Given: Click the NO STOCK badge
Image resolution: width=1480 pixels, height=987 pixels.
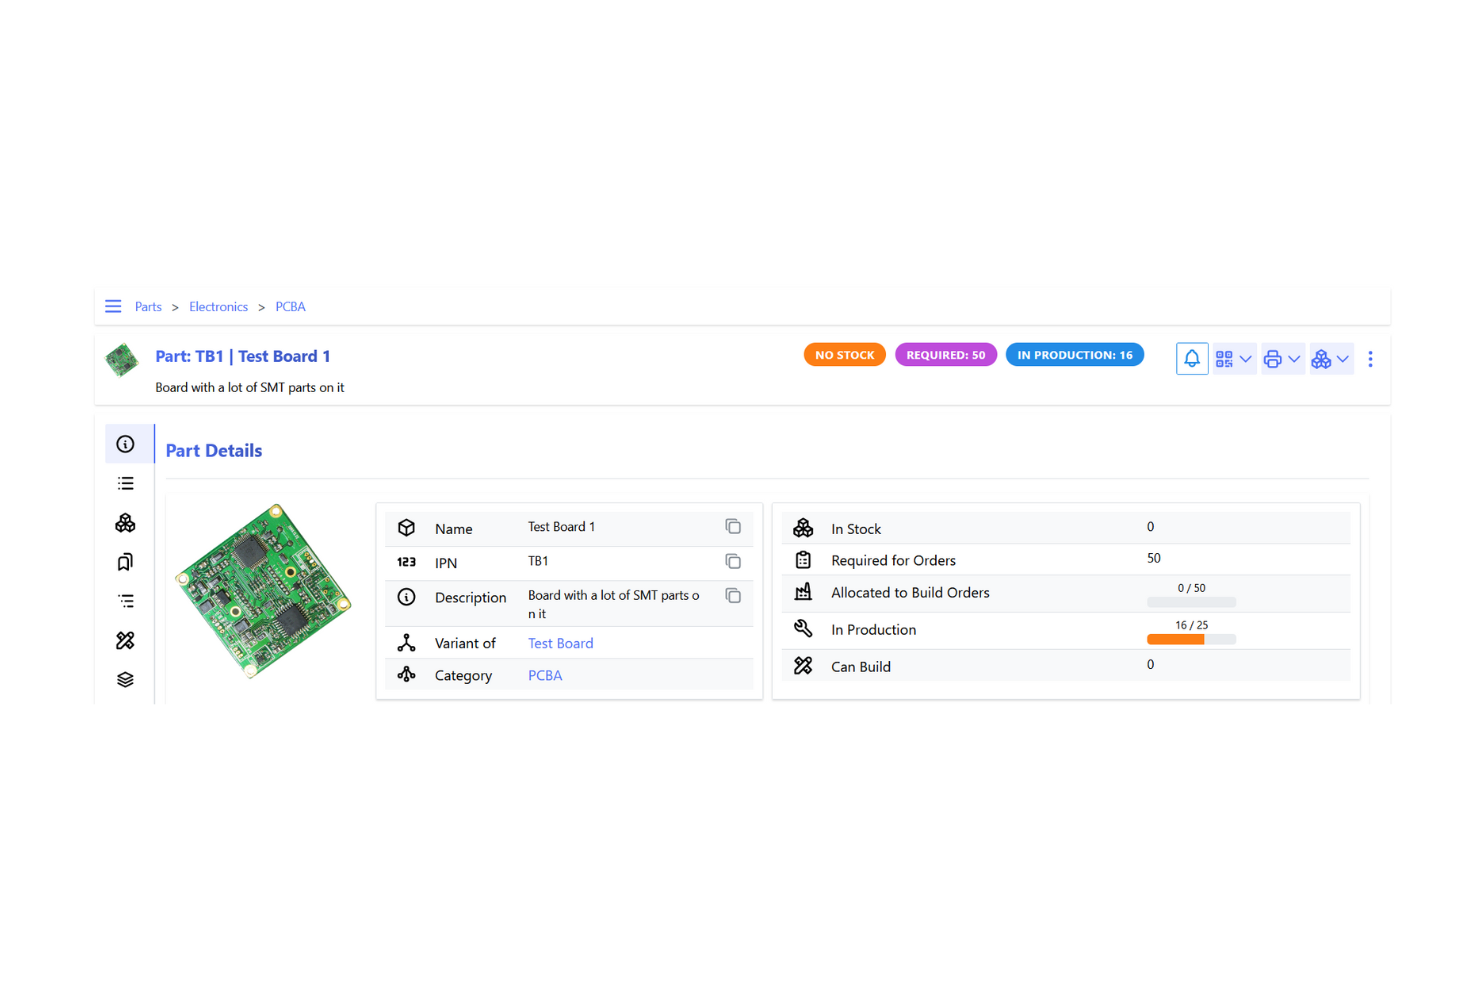Looking at the screenshot, I should 844,355.
